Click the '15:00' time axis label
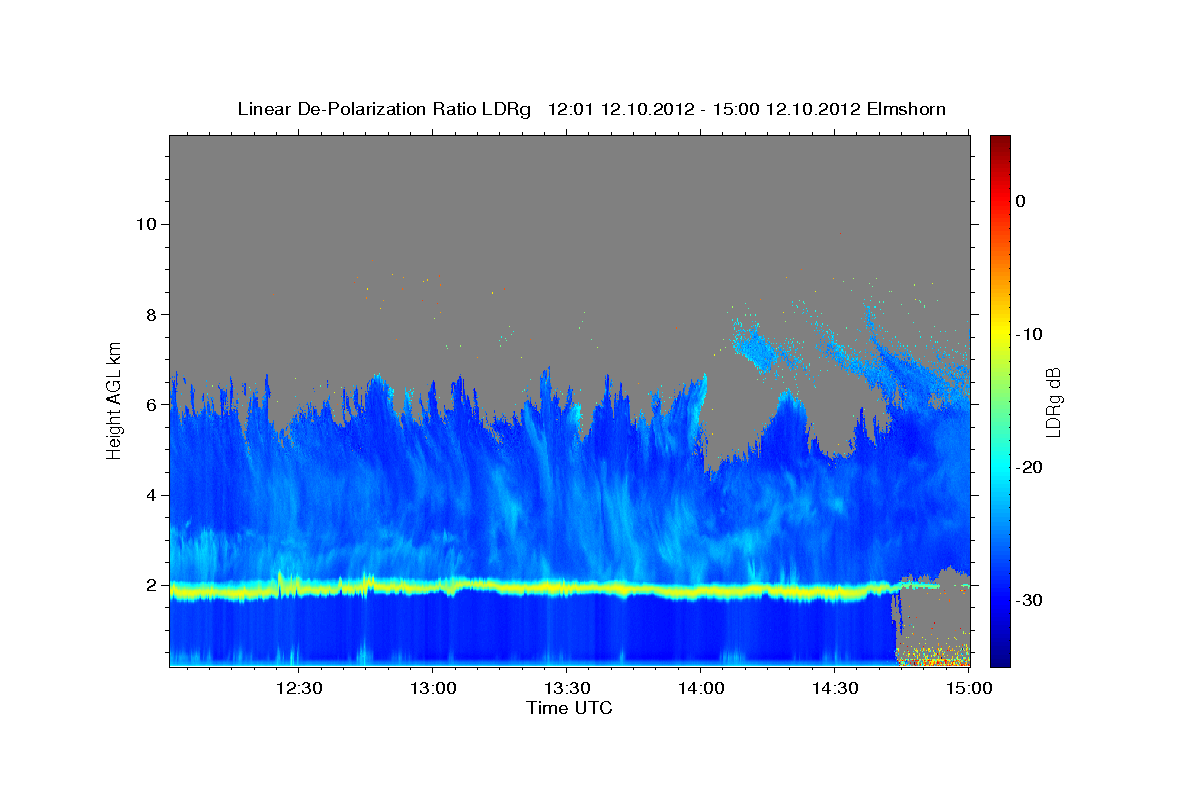1200x800 pixels. 969,689
